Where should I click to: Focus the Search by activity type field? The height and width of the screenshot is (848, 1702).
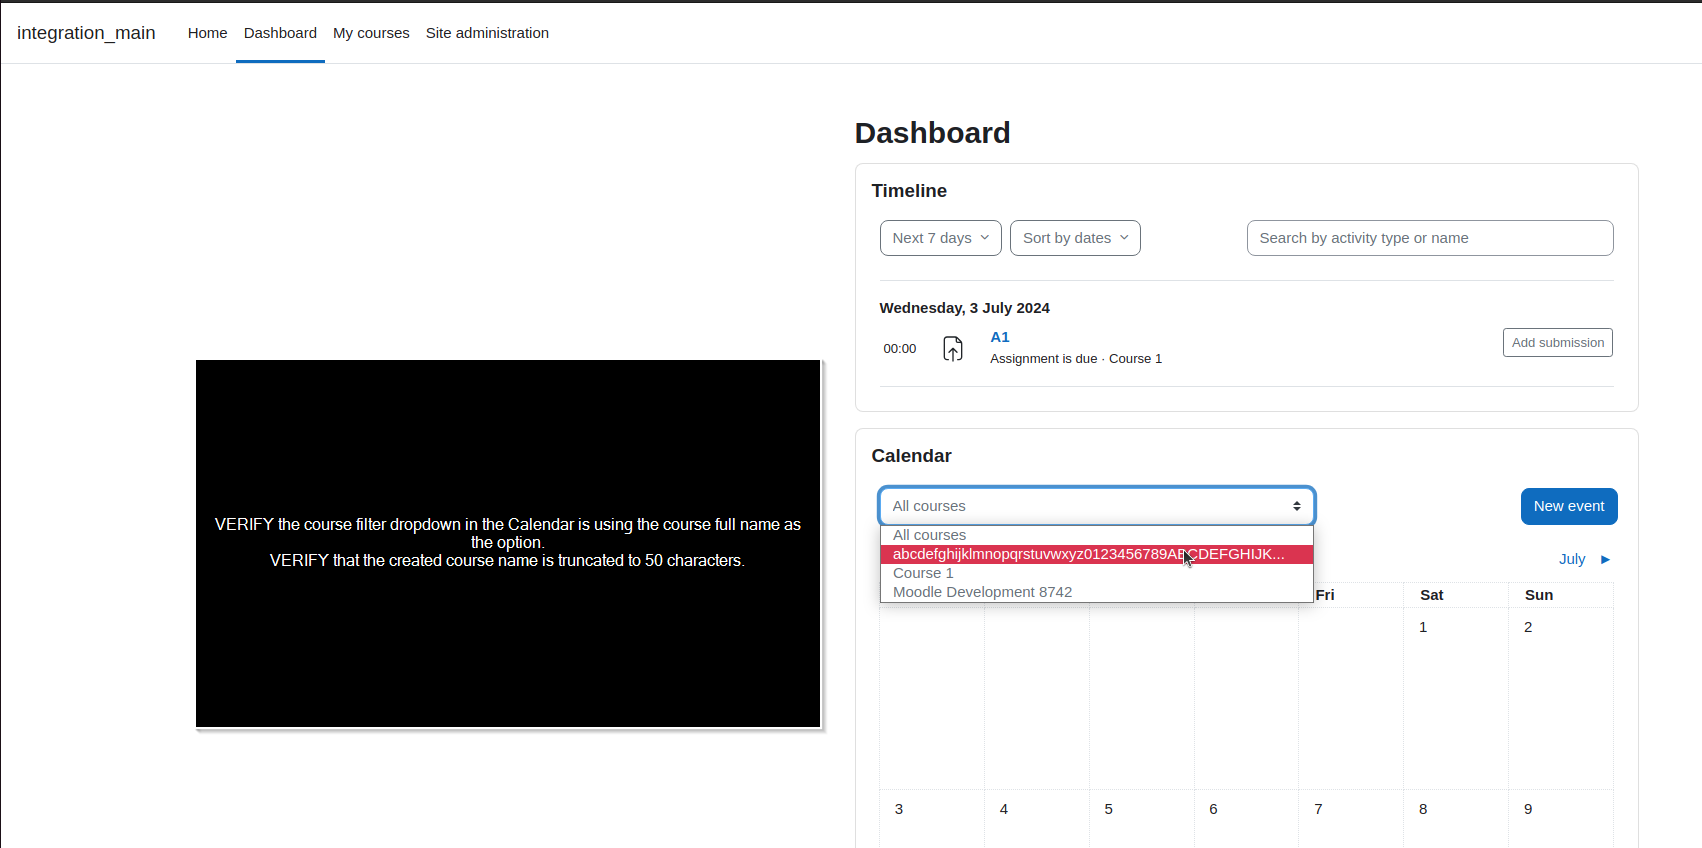[x=1430, y=238]
